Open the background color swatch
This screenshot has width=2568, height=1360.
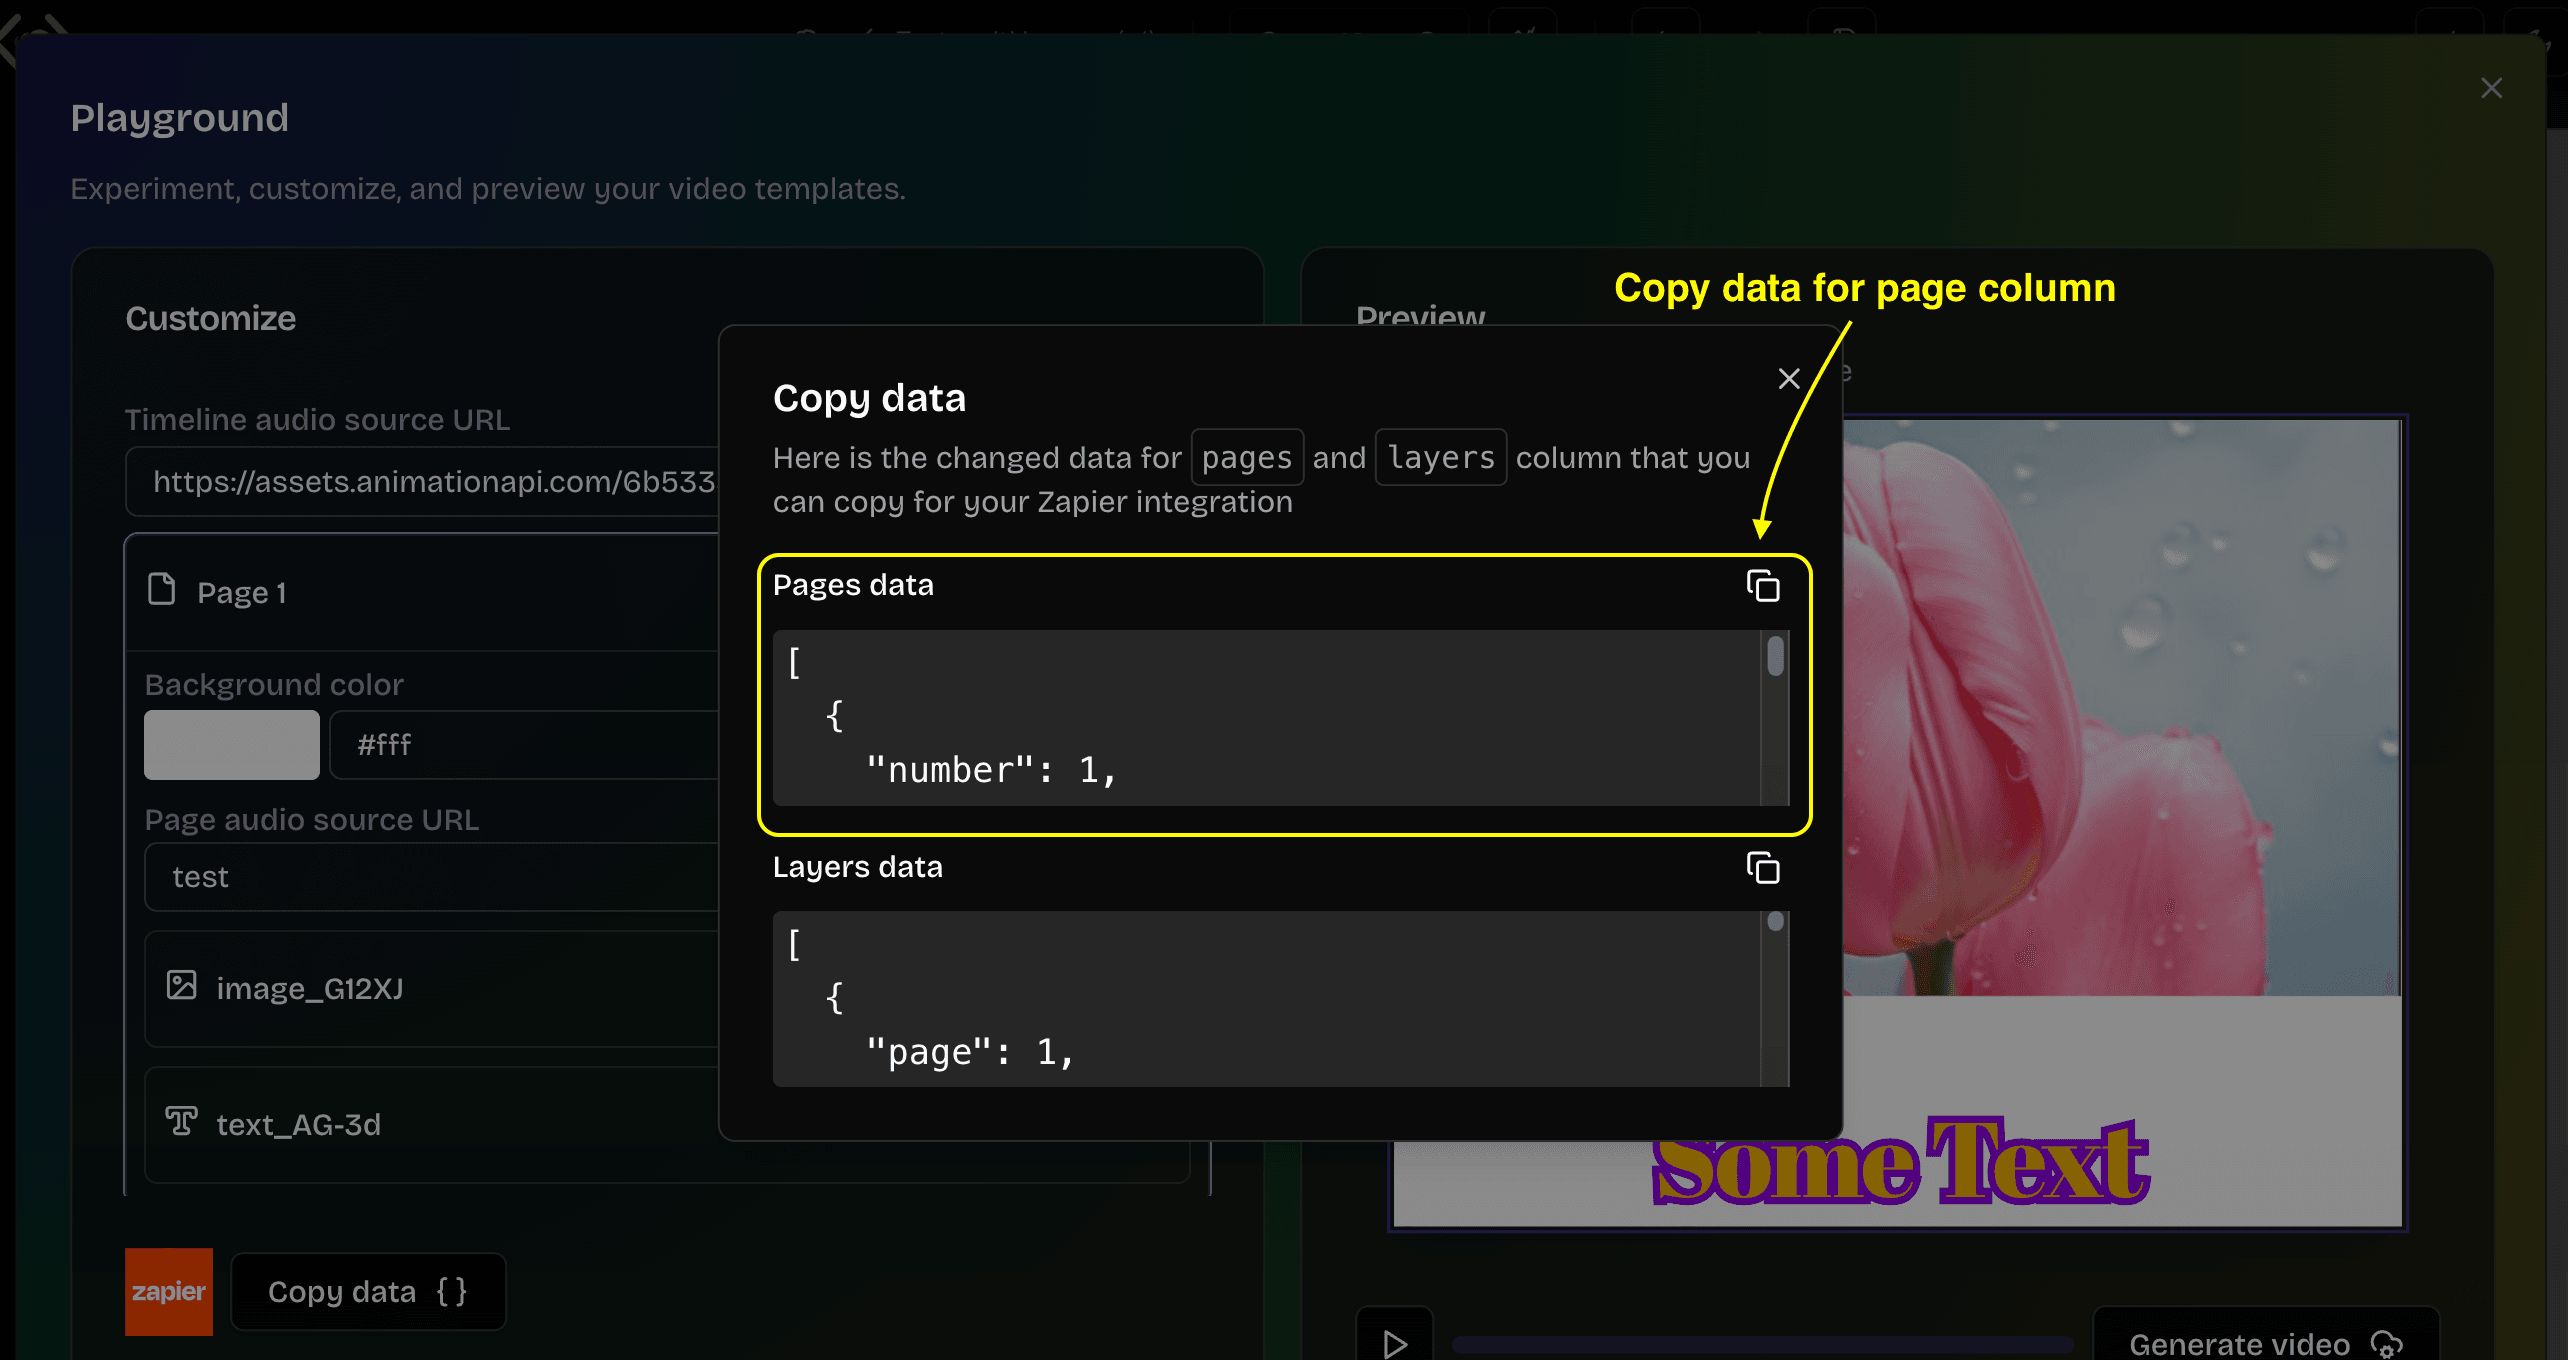[x=231, y=745]
